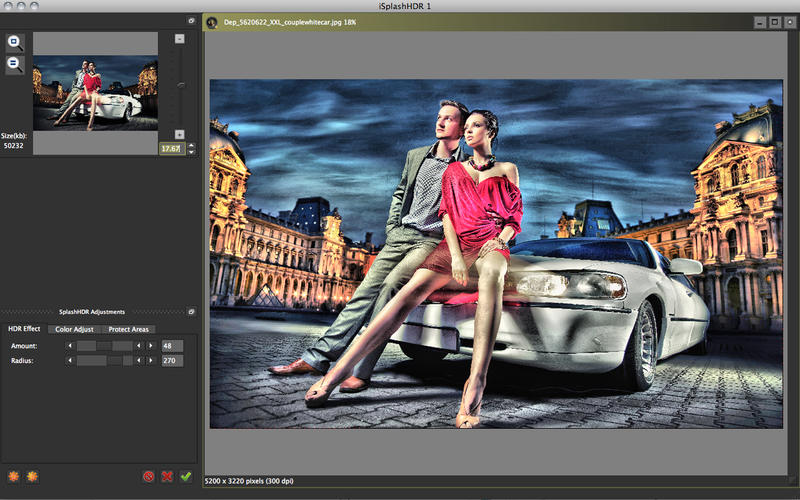Image resolution: width=800 pixels, height=500 pixels.
Task: Click the minus button above zoom slider
Action: click(x=180, y=39)
